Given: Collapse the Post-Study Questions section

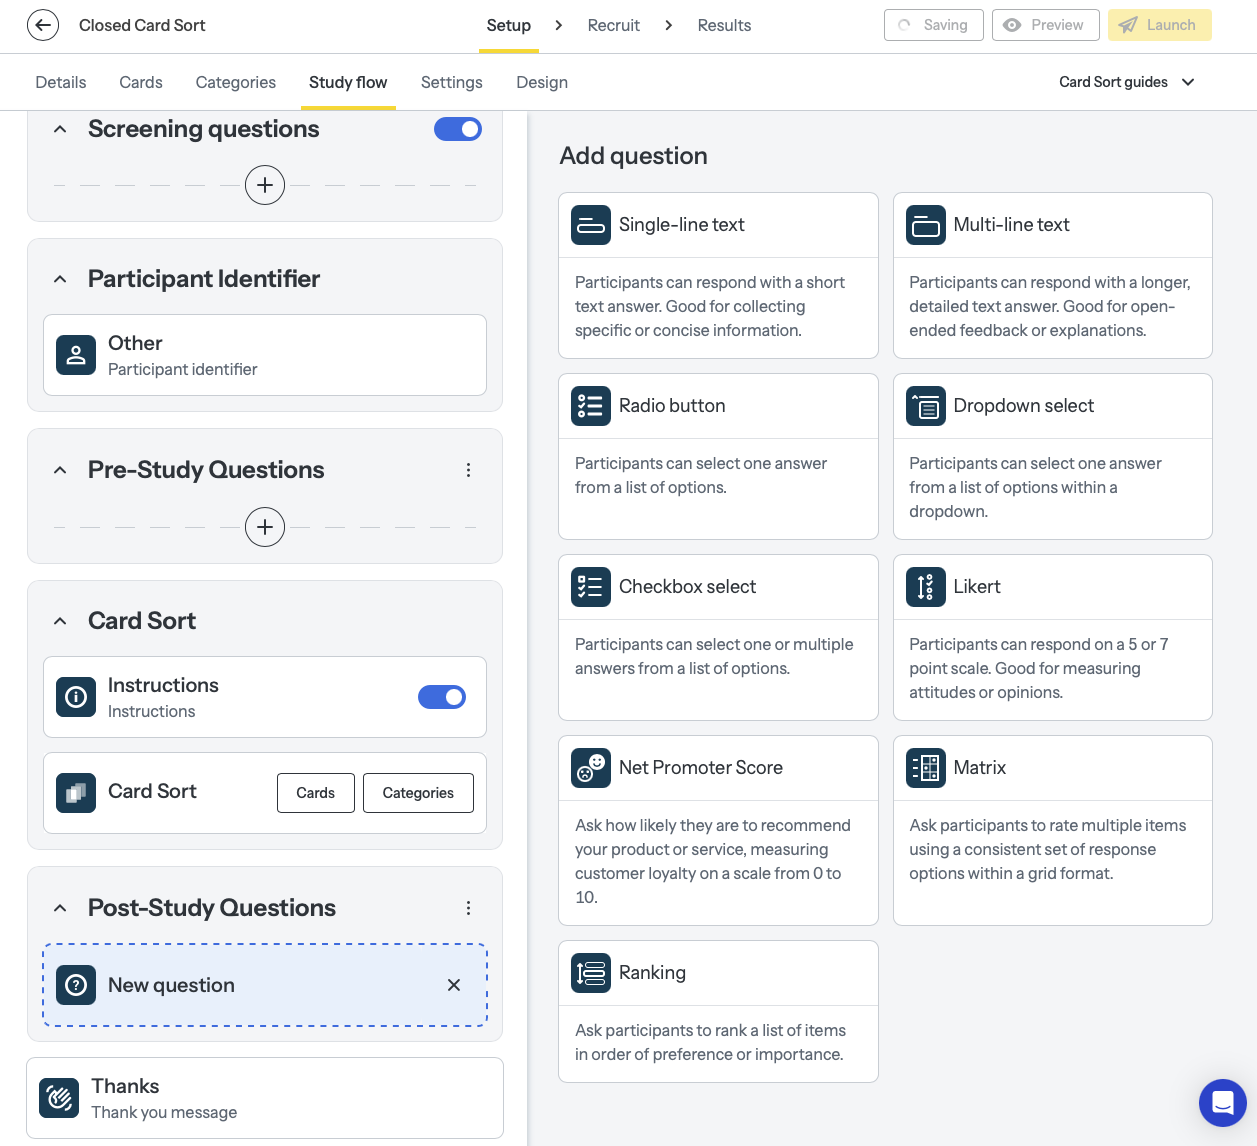Looking at the screenshot, I should [x=59, y=907].
